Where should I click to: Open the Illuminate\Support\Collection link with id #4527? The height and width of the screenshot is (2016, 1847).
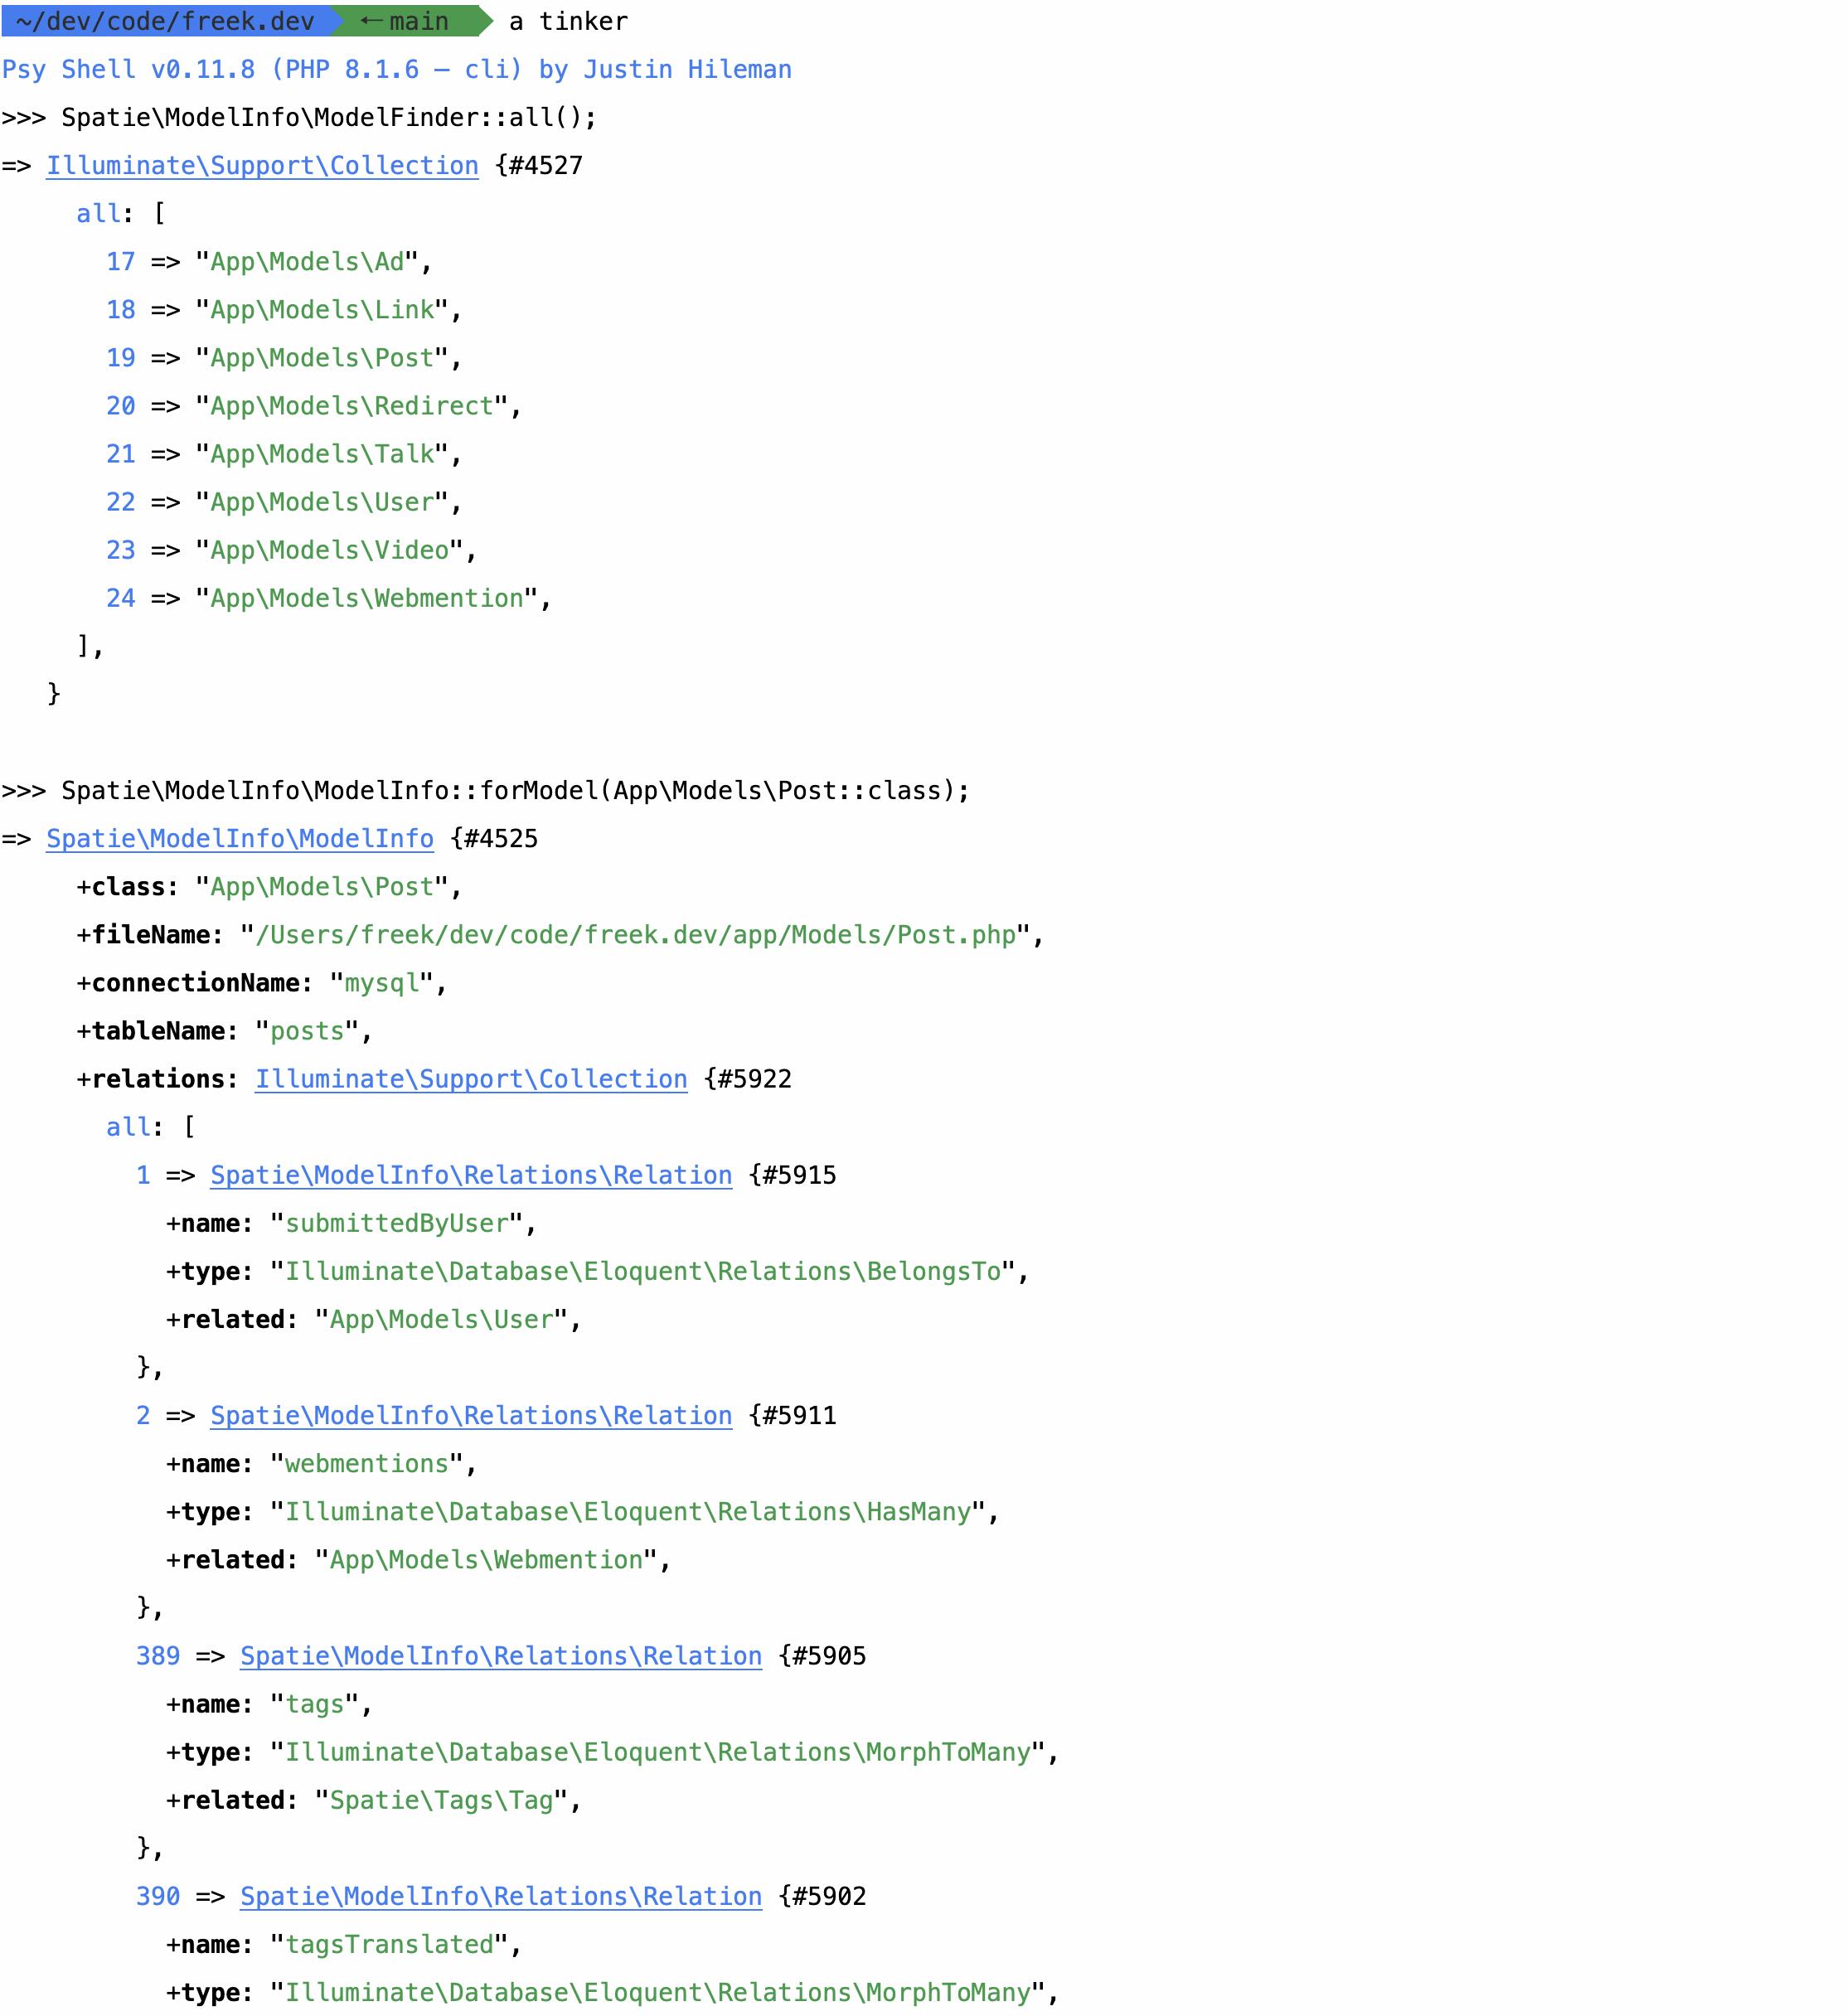(x=262, y=166)
